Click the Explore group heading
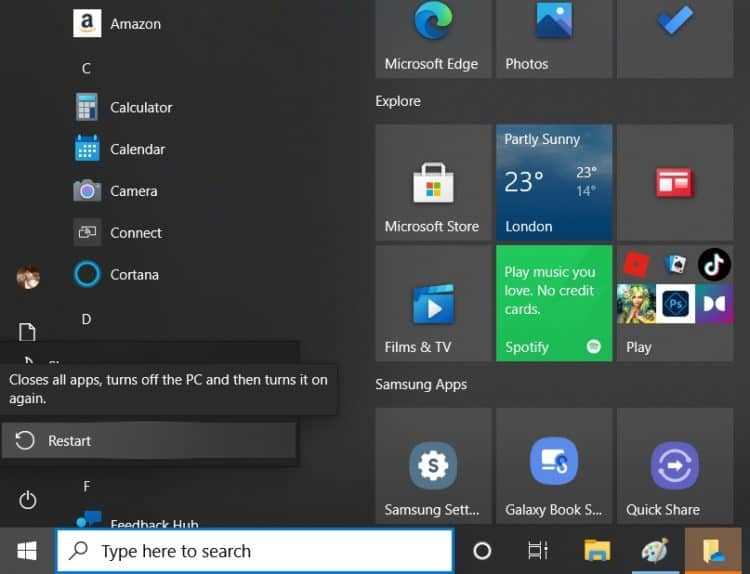Screen dimensions: 750x574 tap(398, 101)
